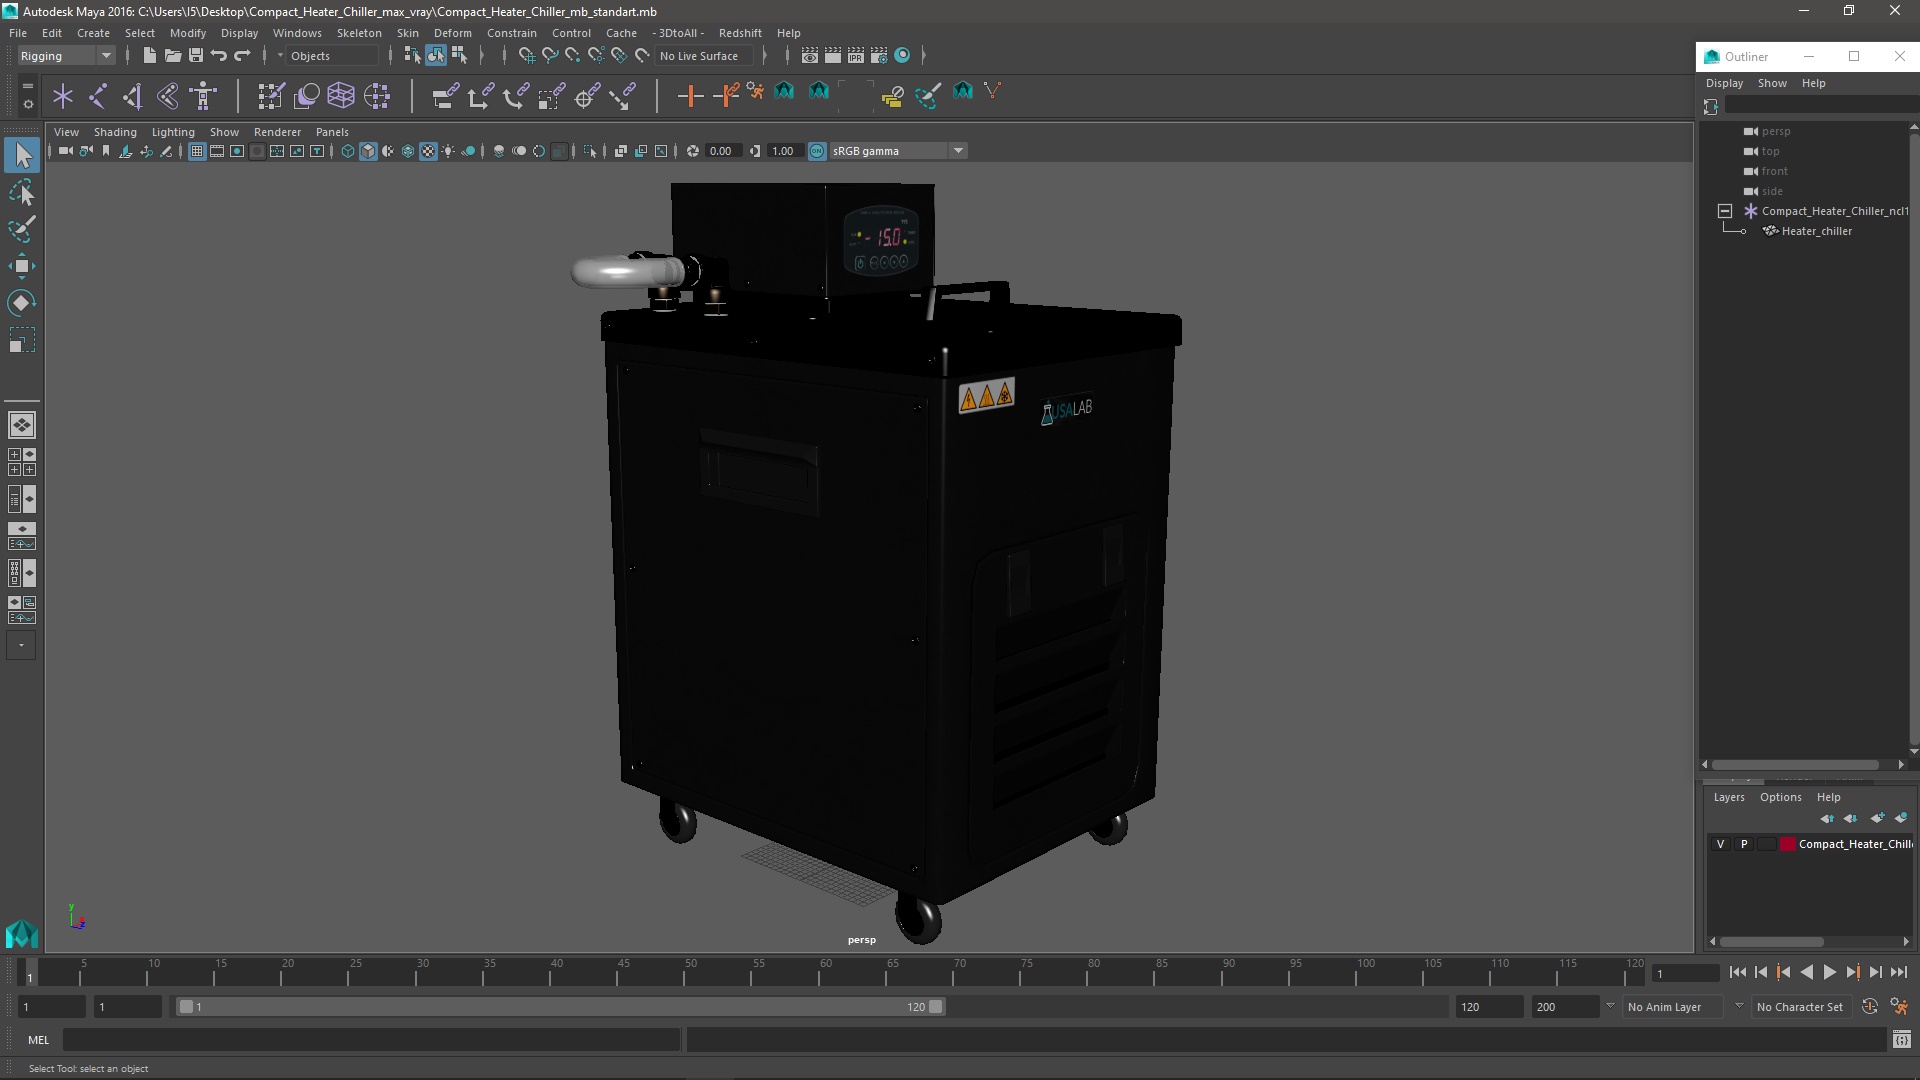
Task: Toggle textured display checker icon
Action: pos(428,151)
